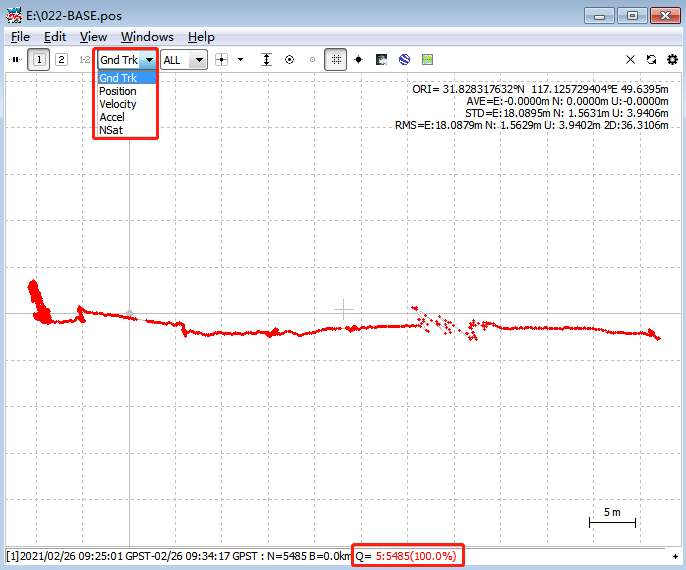The image size is (686, 570).
Task: Click the STD statistics text line
Action: tap(567, 113)
